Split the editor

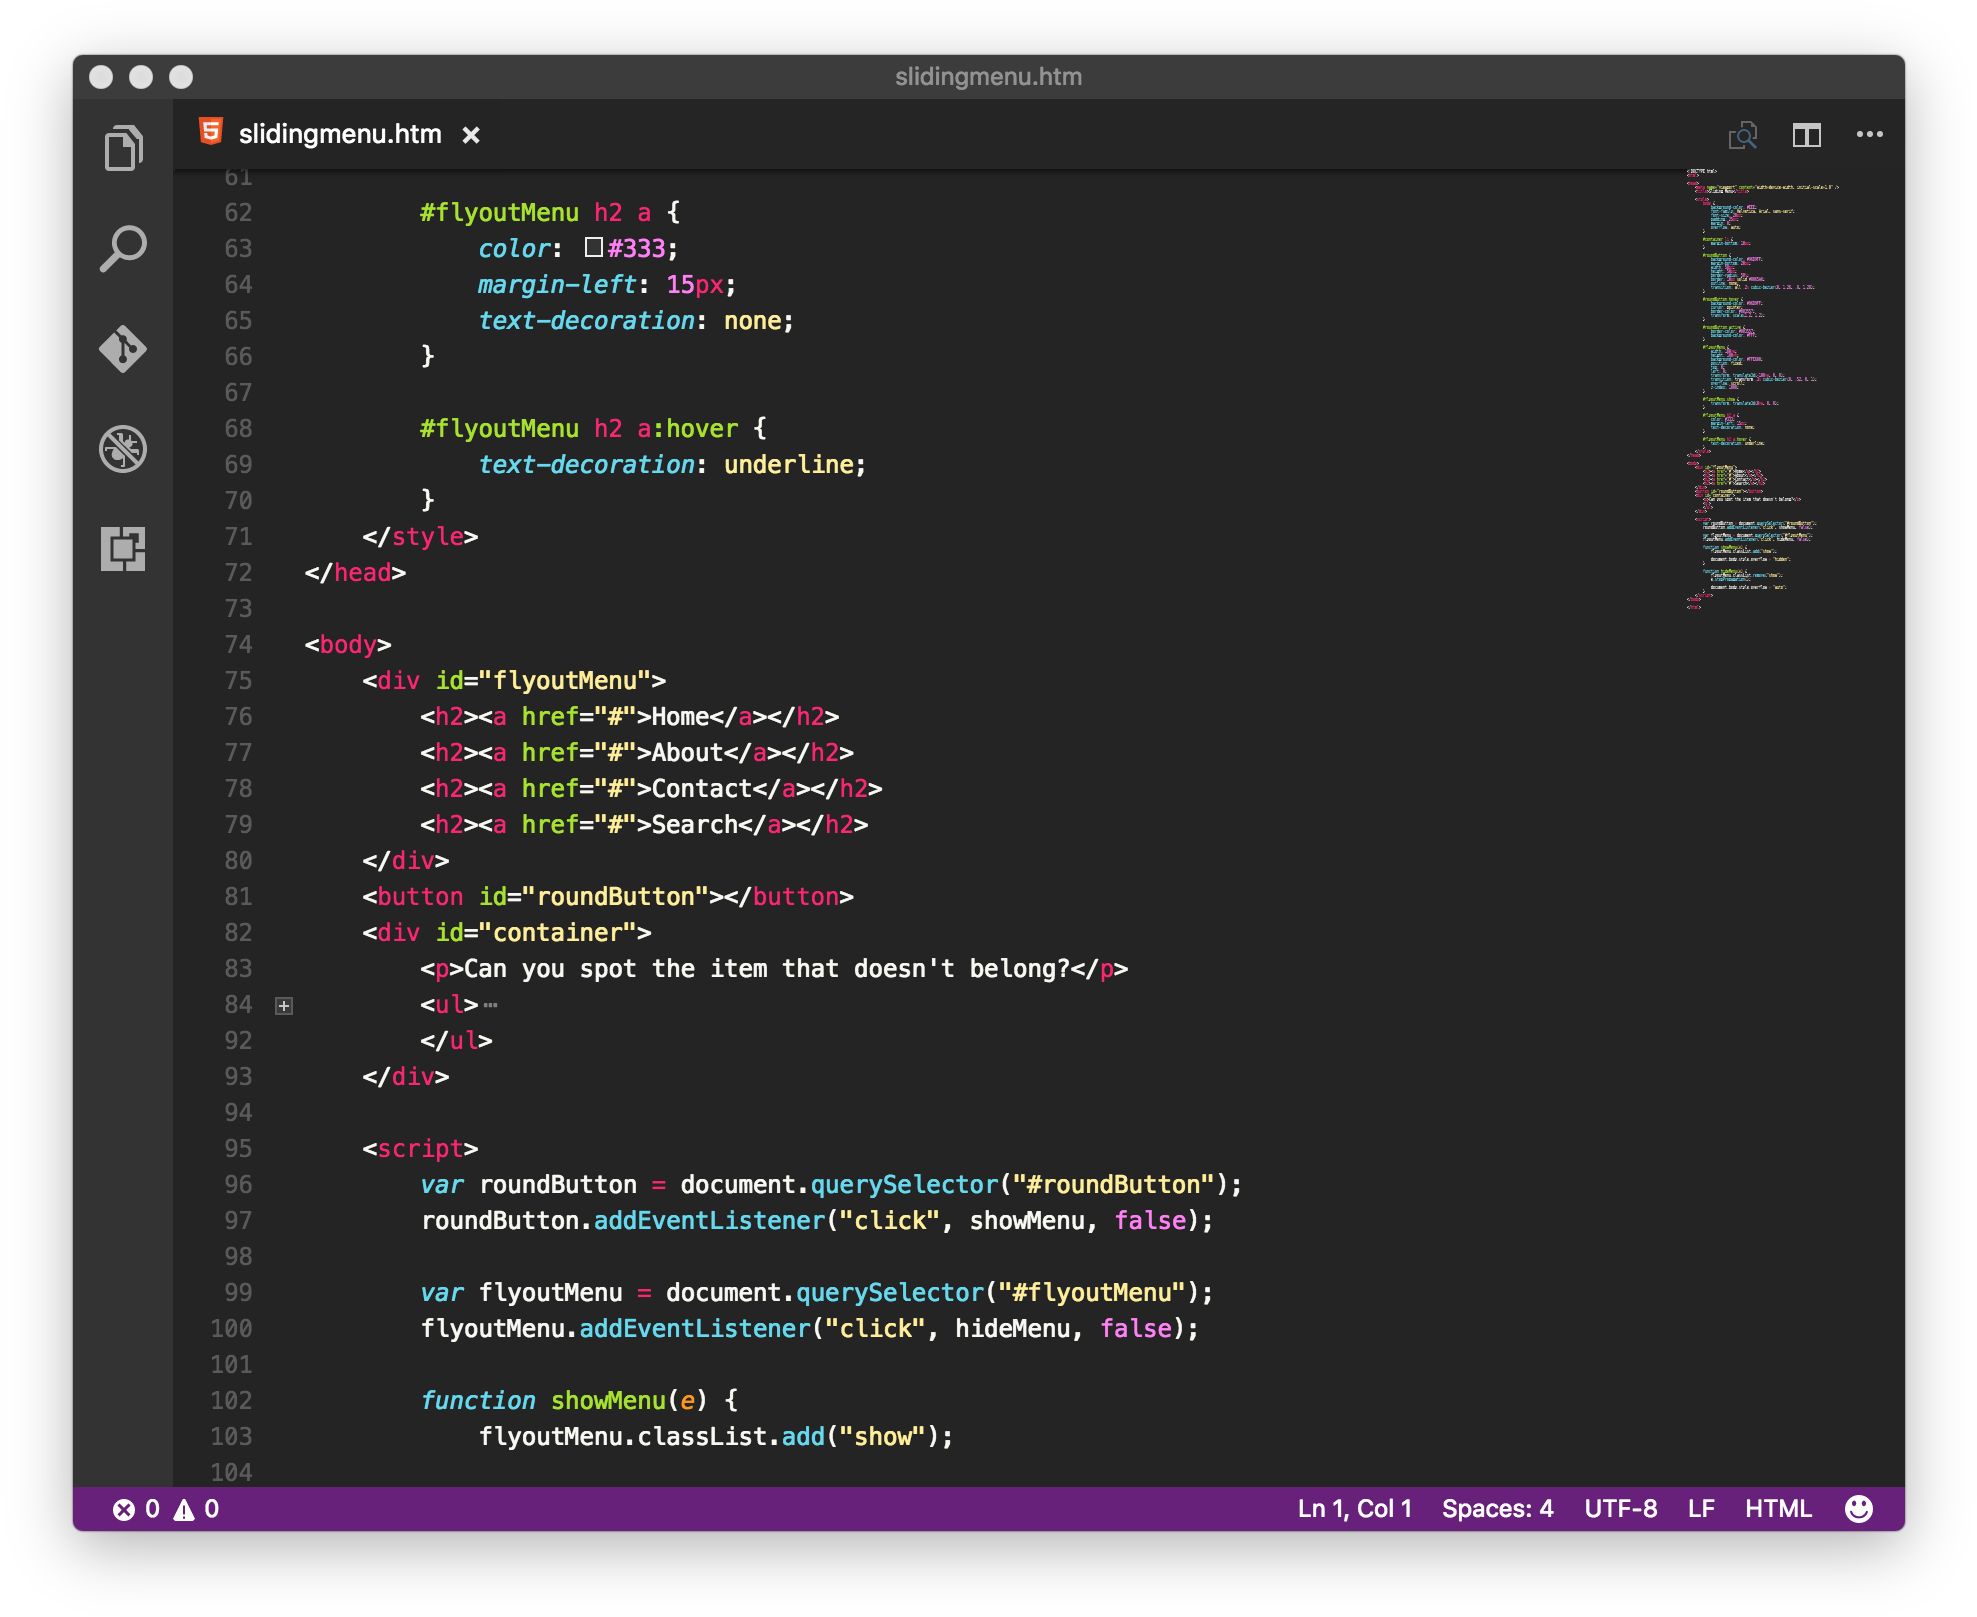pyautogui.click(x=1807, y=135)
